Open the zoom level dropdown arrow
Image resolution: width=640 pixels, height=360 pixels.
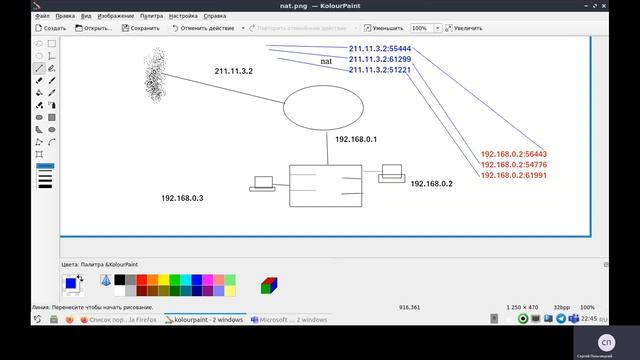[438, 28]
